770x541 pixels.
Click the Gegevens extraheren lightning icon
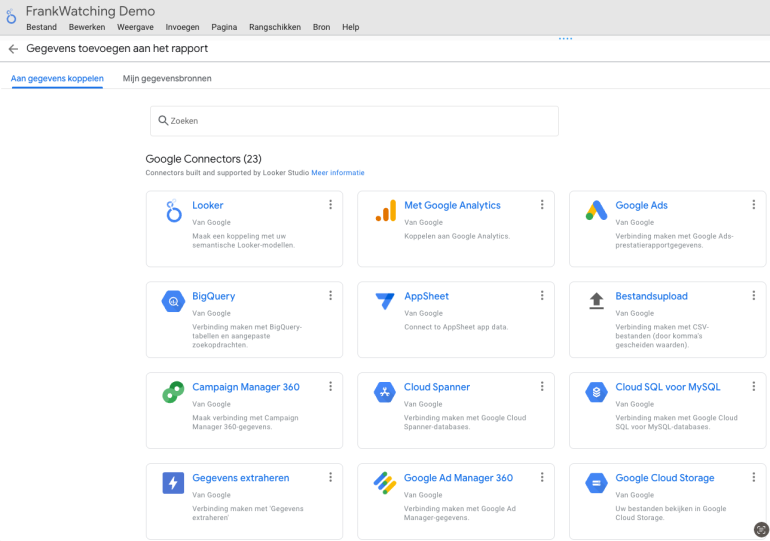tap(173, 483)
